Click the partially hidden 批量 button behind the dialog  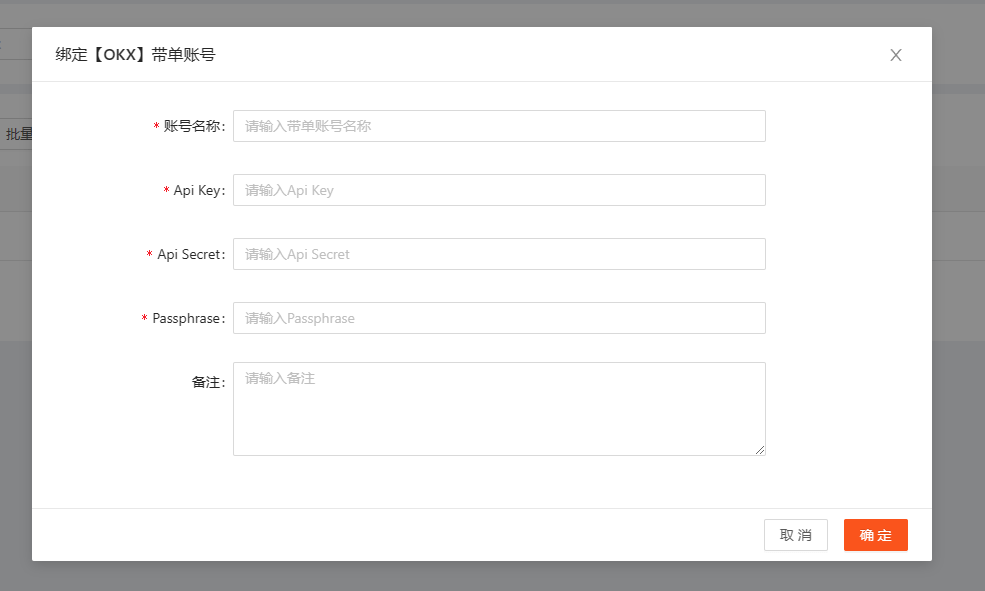coord(16,134)
